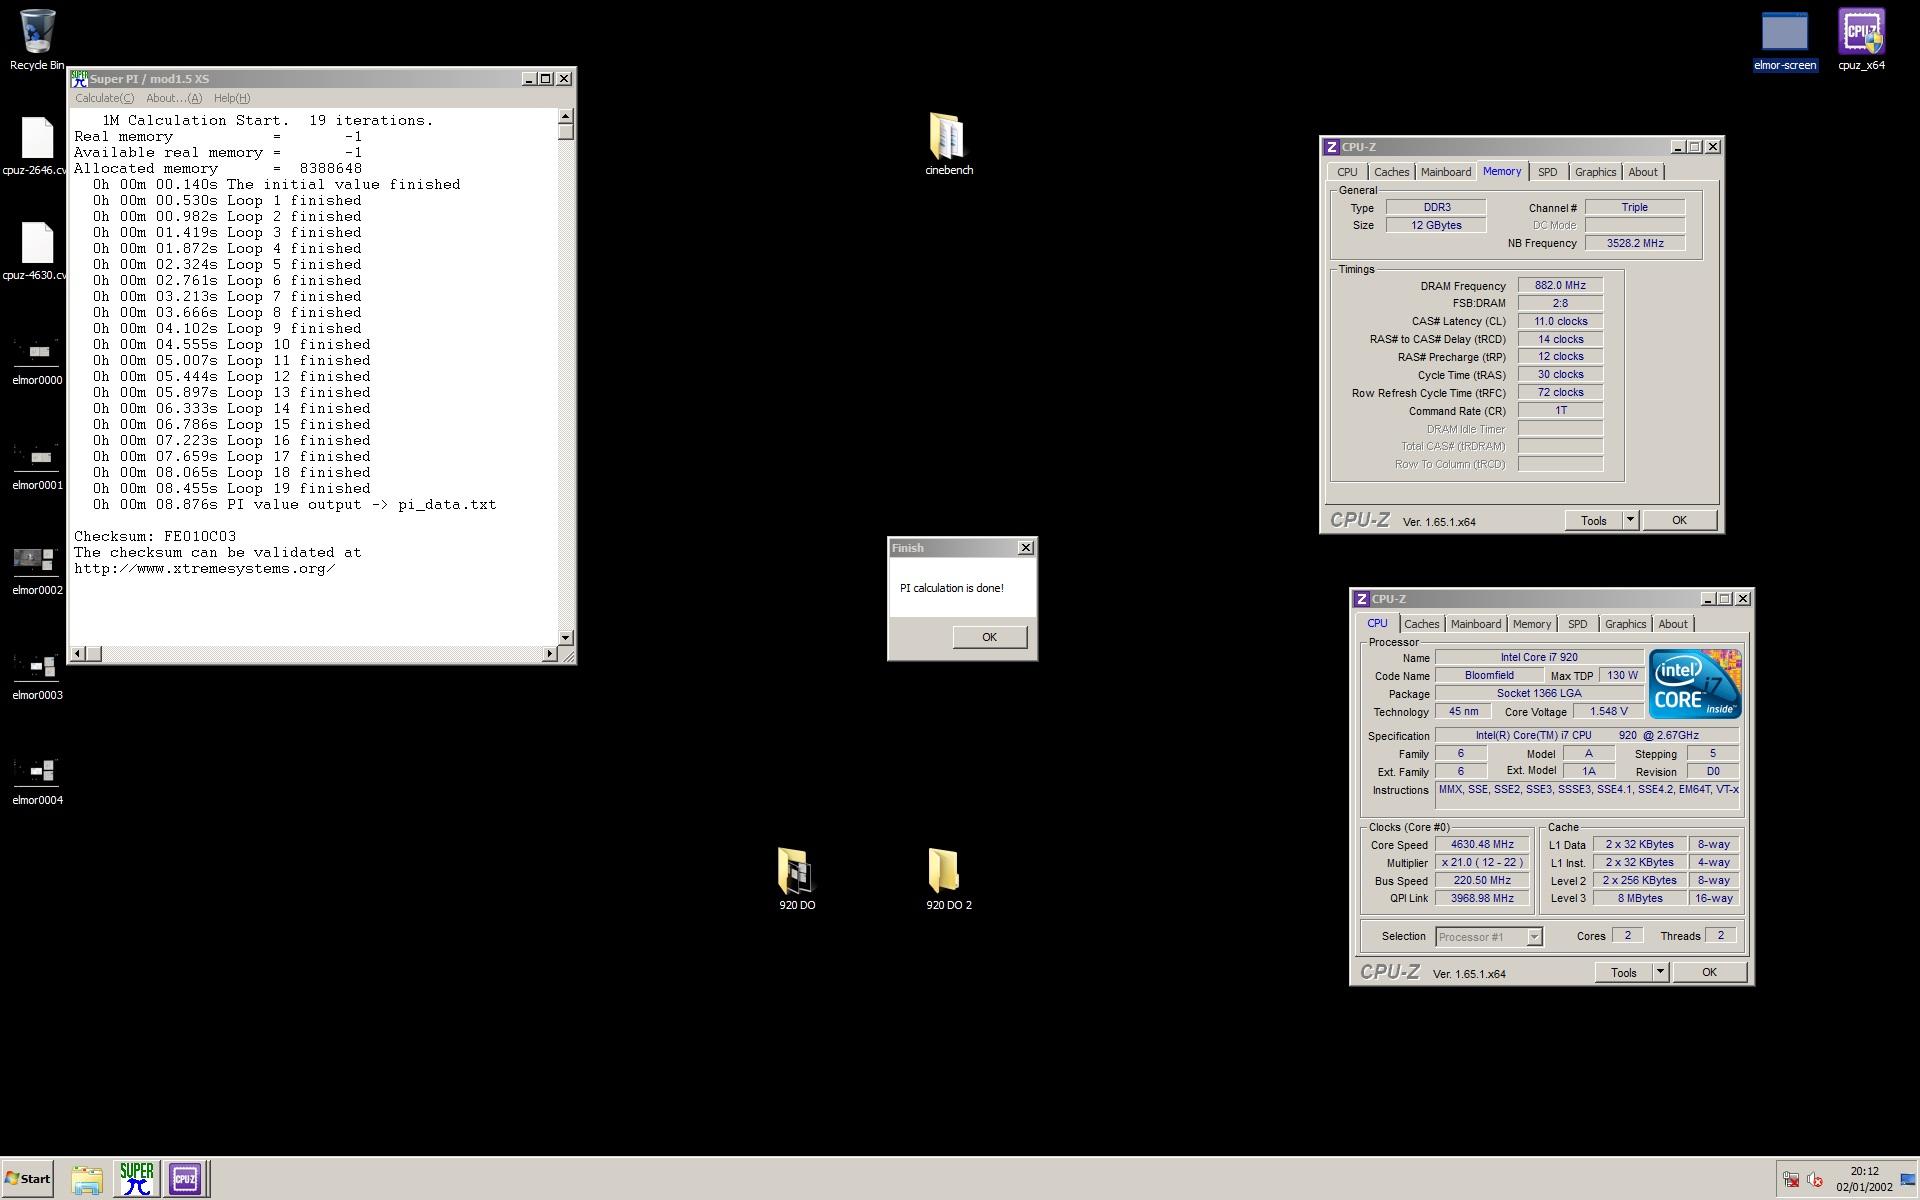Open the Start menu
Image resolution: width=1920 pixels, height=1200 pixels.
point(28,1179)
